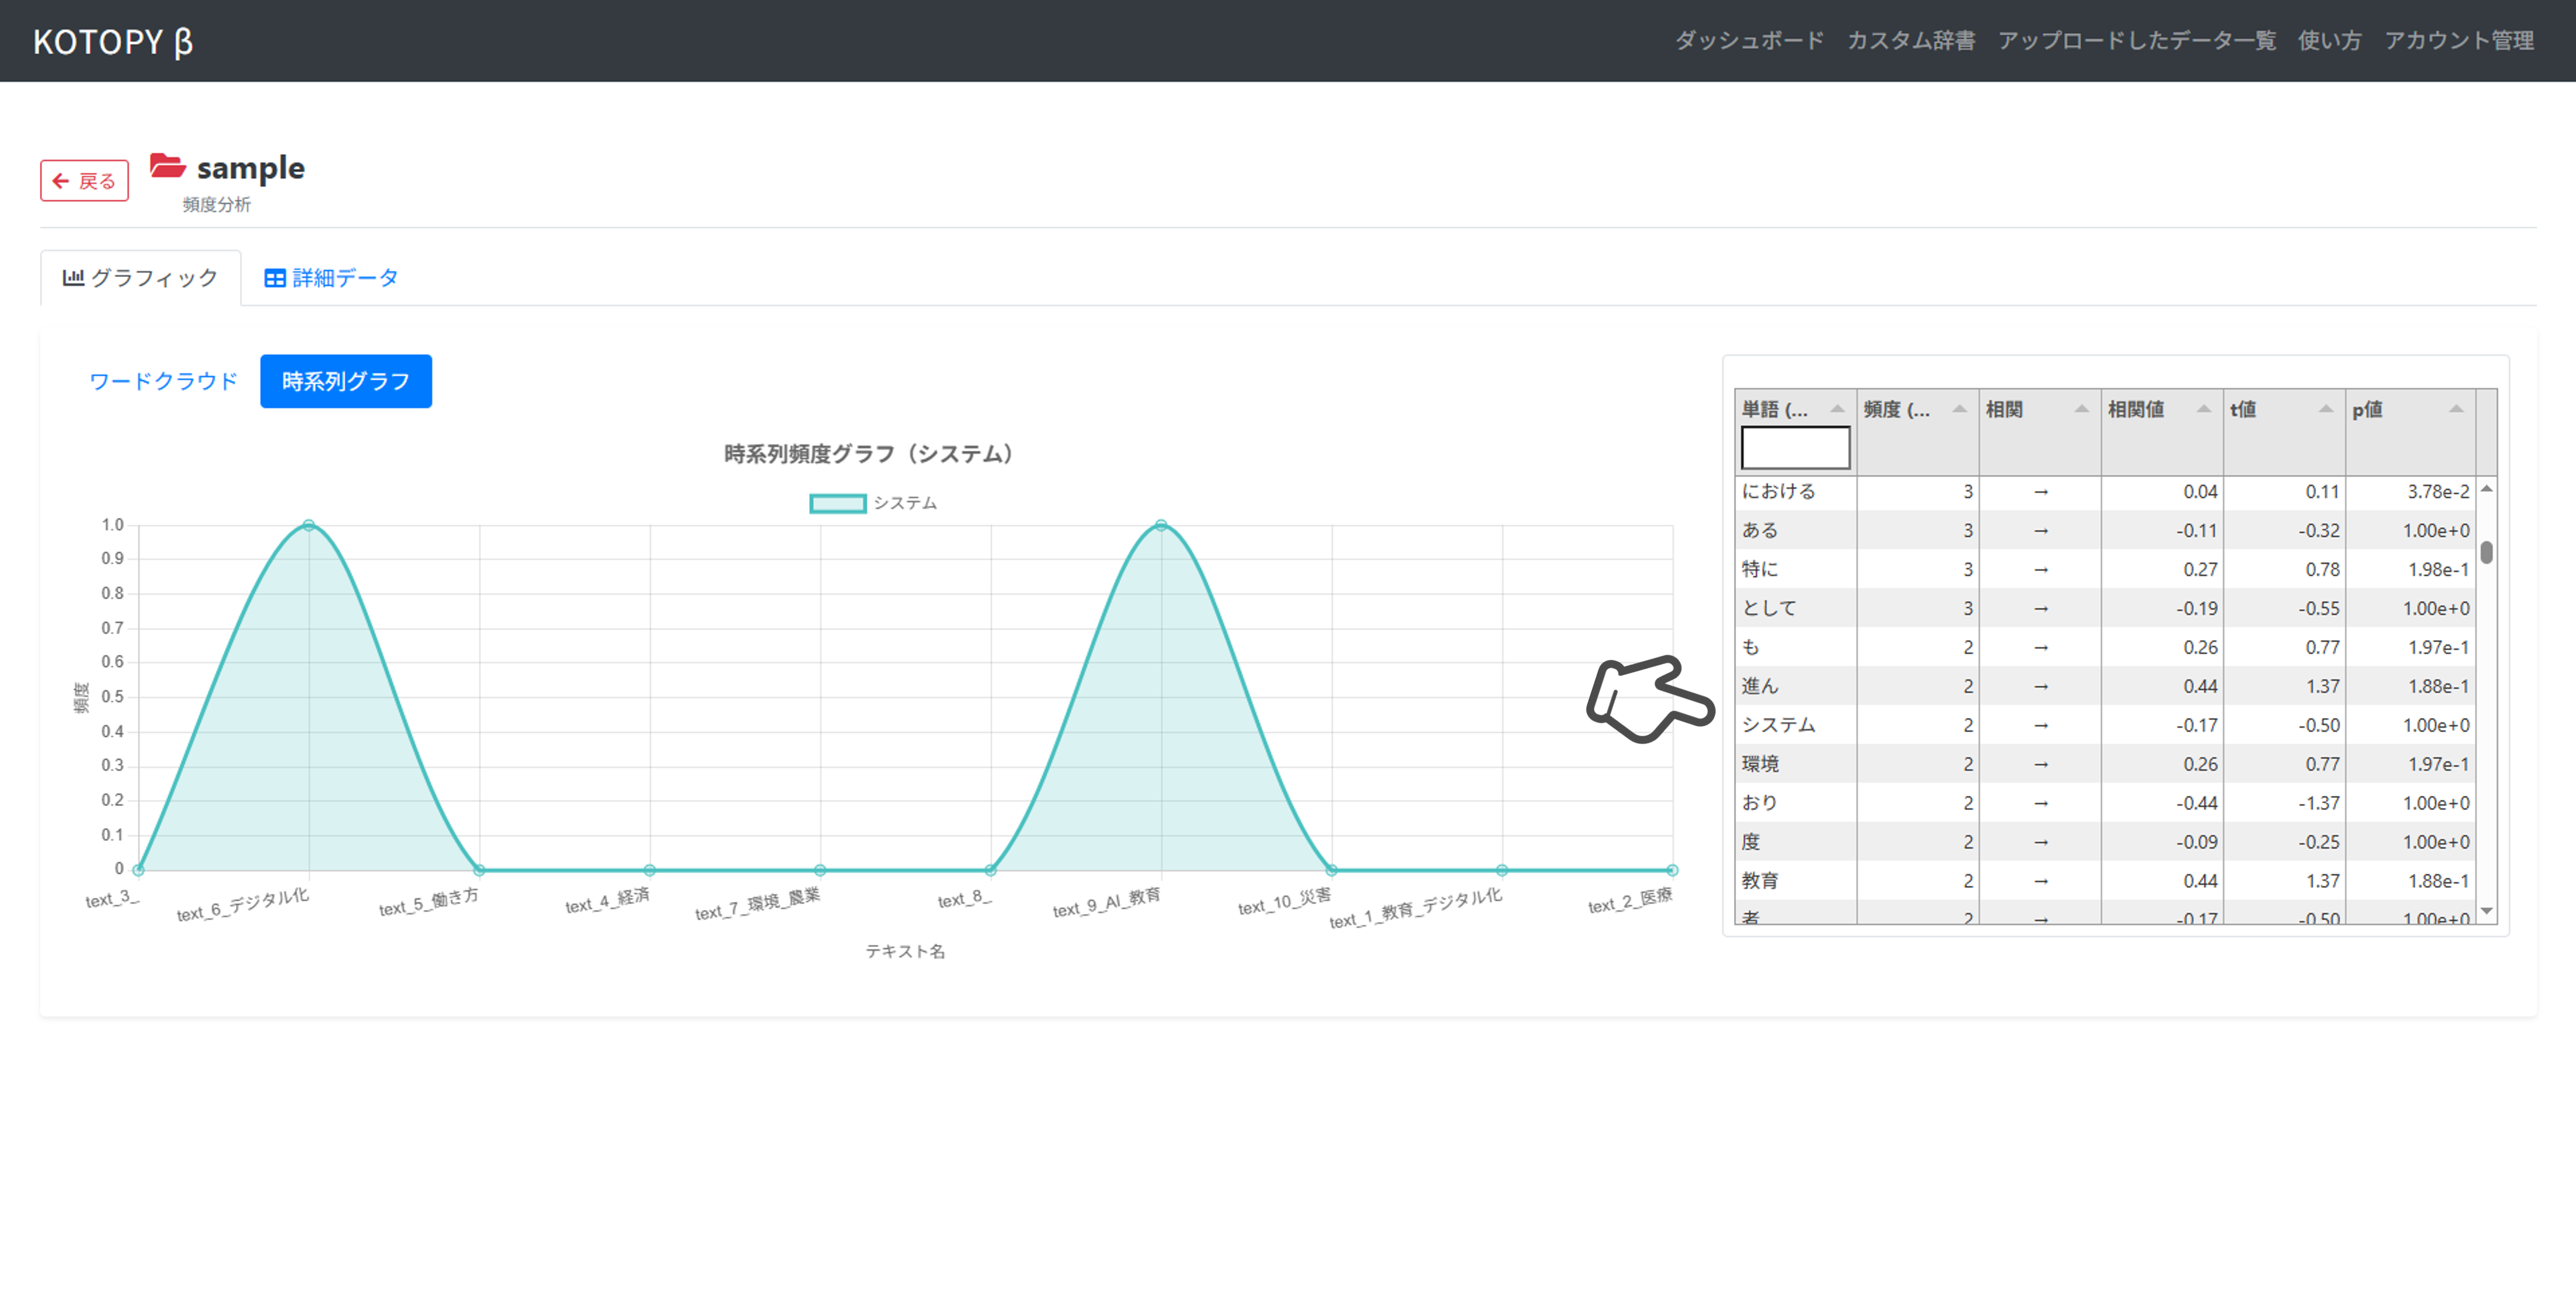
Task: Sort by 相関値 column arrow
Action: (2203, 408)
